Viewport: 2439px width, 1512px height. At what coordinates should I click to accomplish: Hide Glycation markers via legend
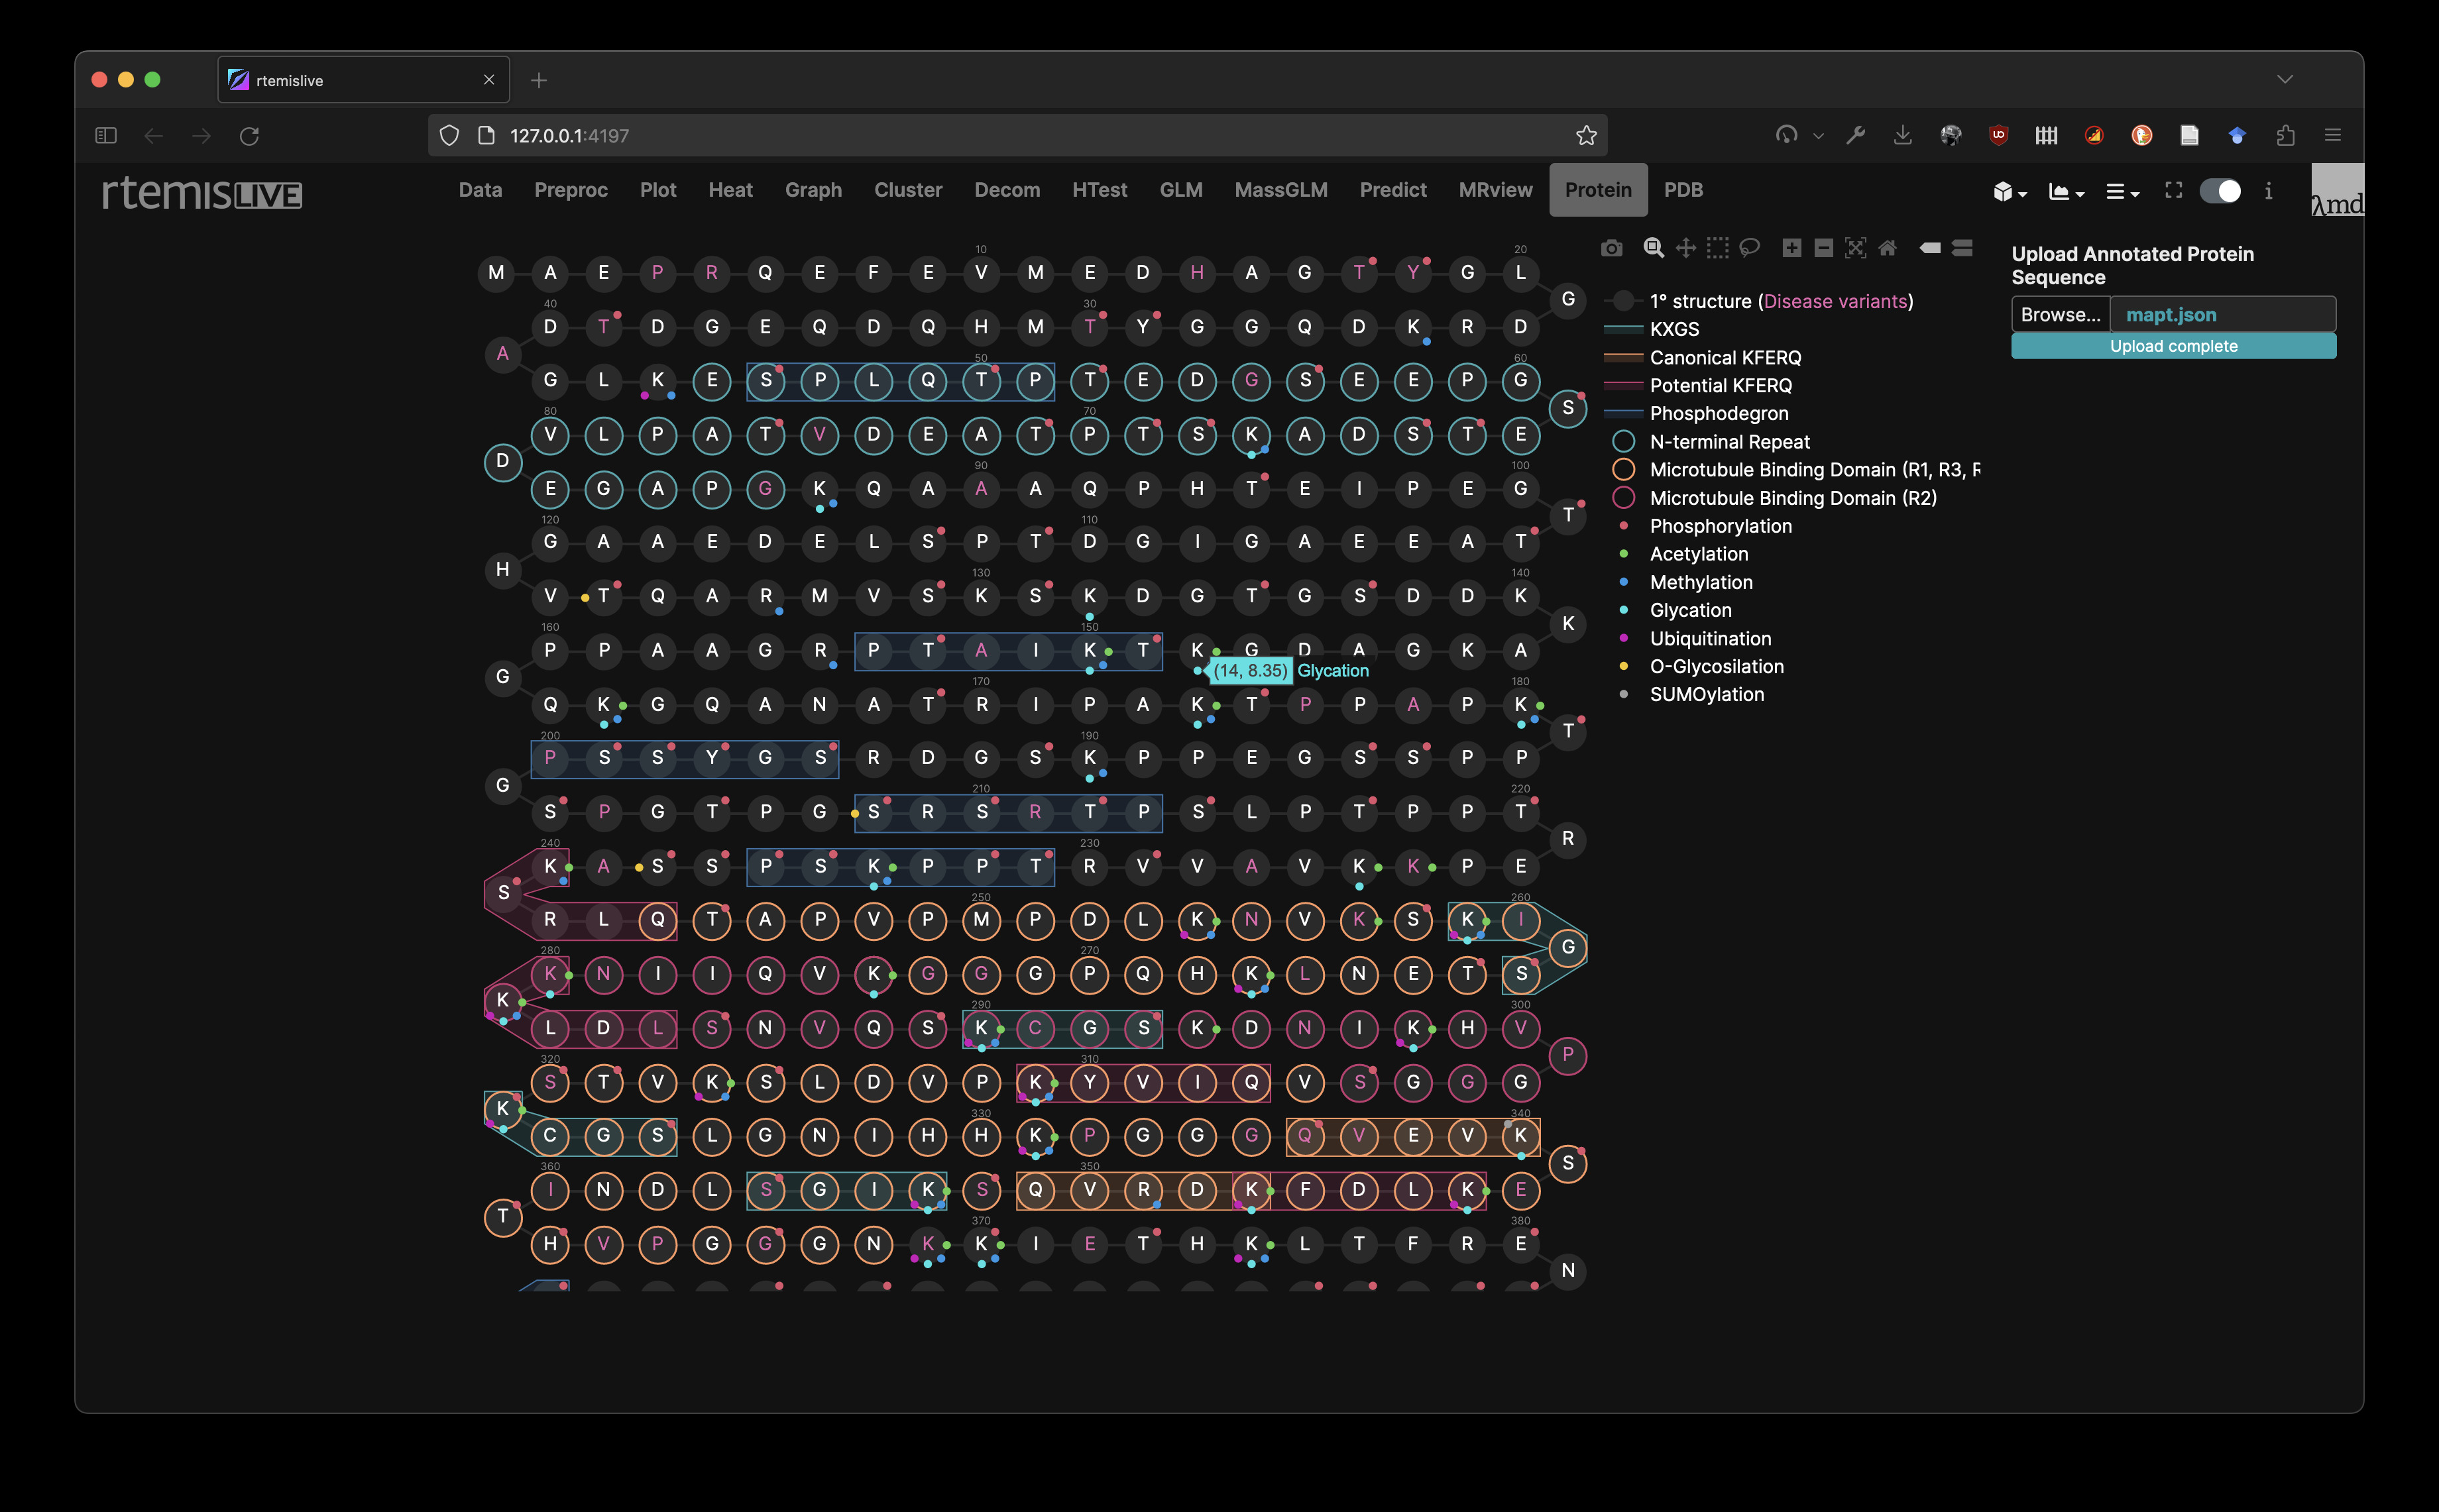(x=1690, y=610)
